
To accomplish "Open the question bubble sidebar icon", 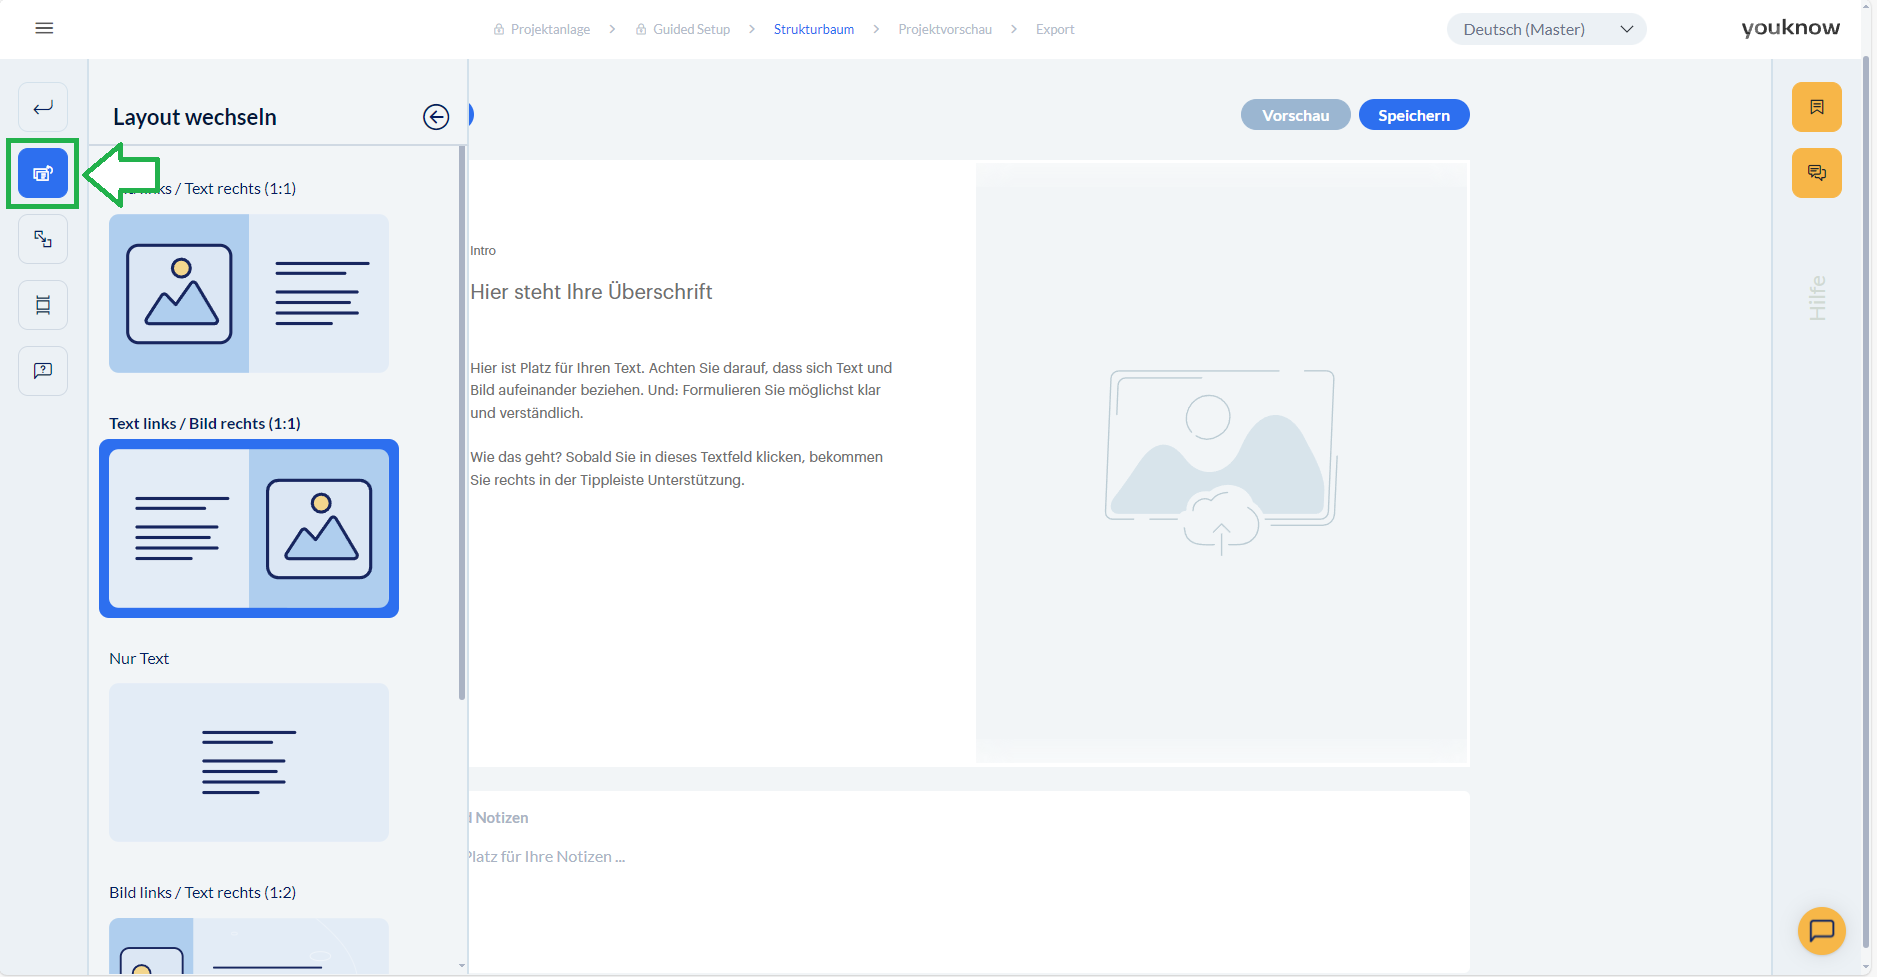I will (43, 371).
